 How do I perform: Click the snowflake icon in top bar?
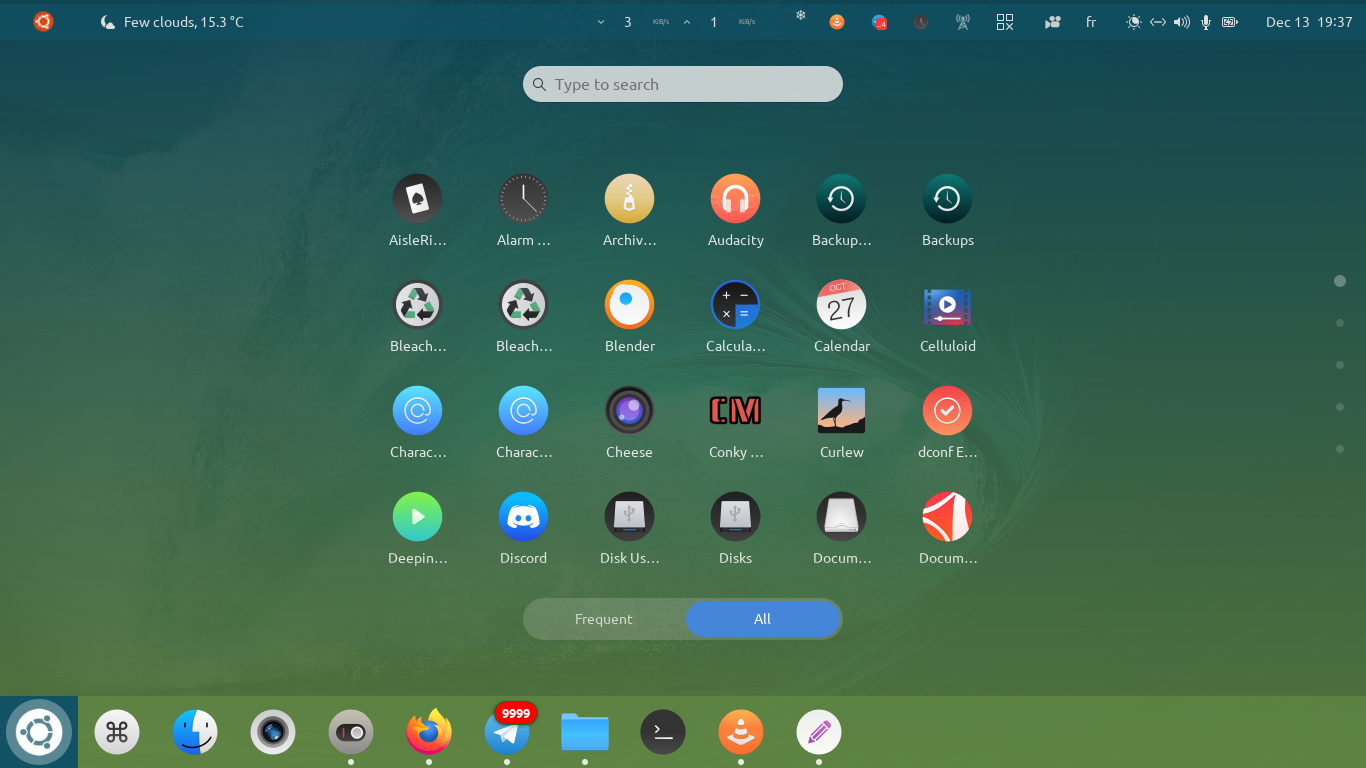click(x=800, y=15)
